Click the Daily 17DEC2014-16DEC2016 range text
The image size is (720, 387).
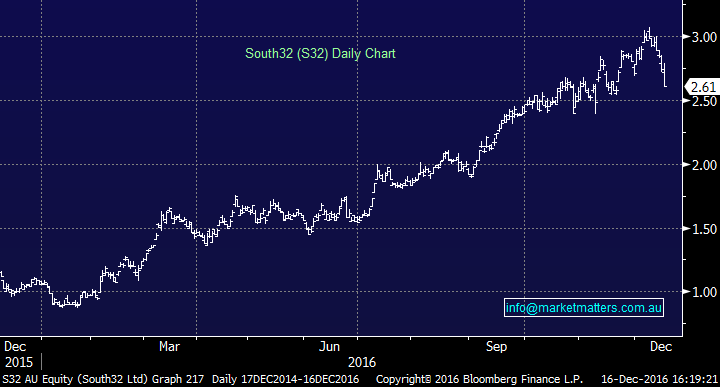click(x=286, y=379)
